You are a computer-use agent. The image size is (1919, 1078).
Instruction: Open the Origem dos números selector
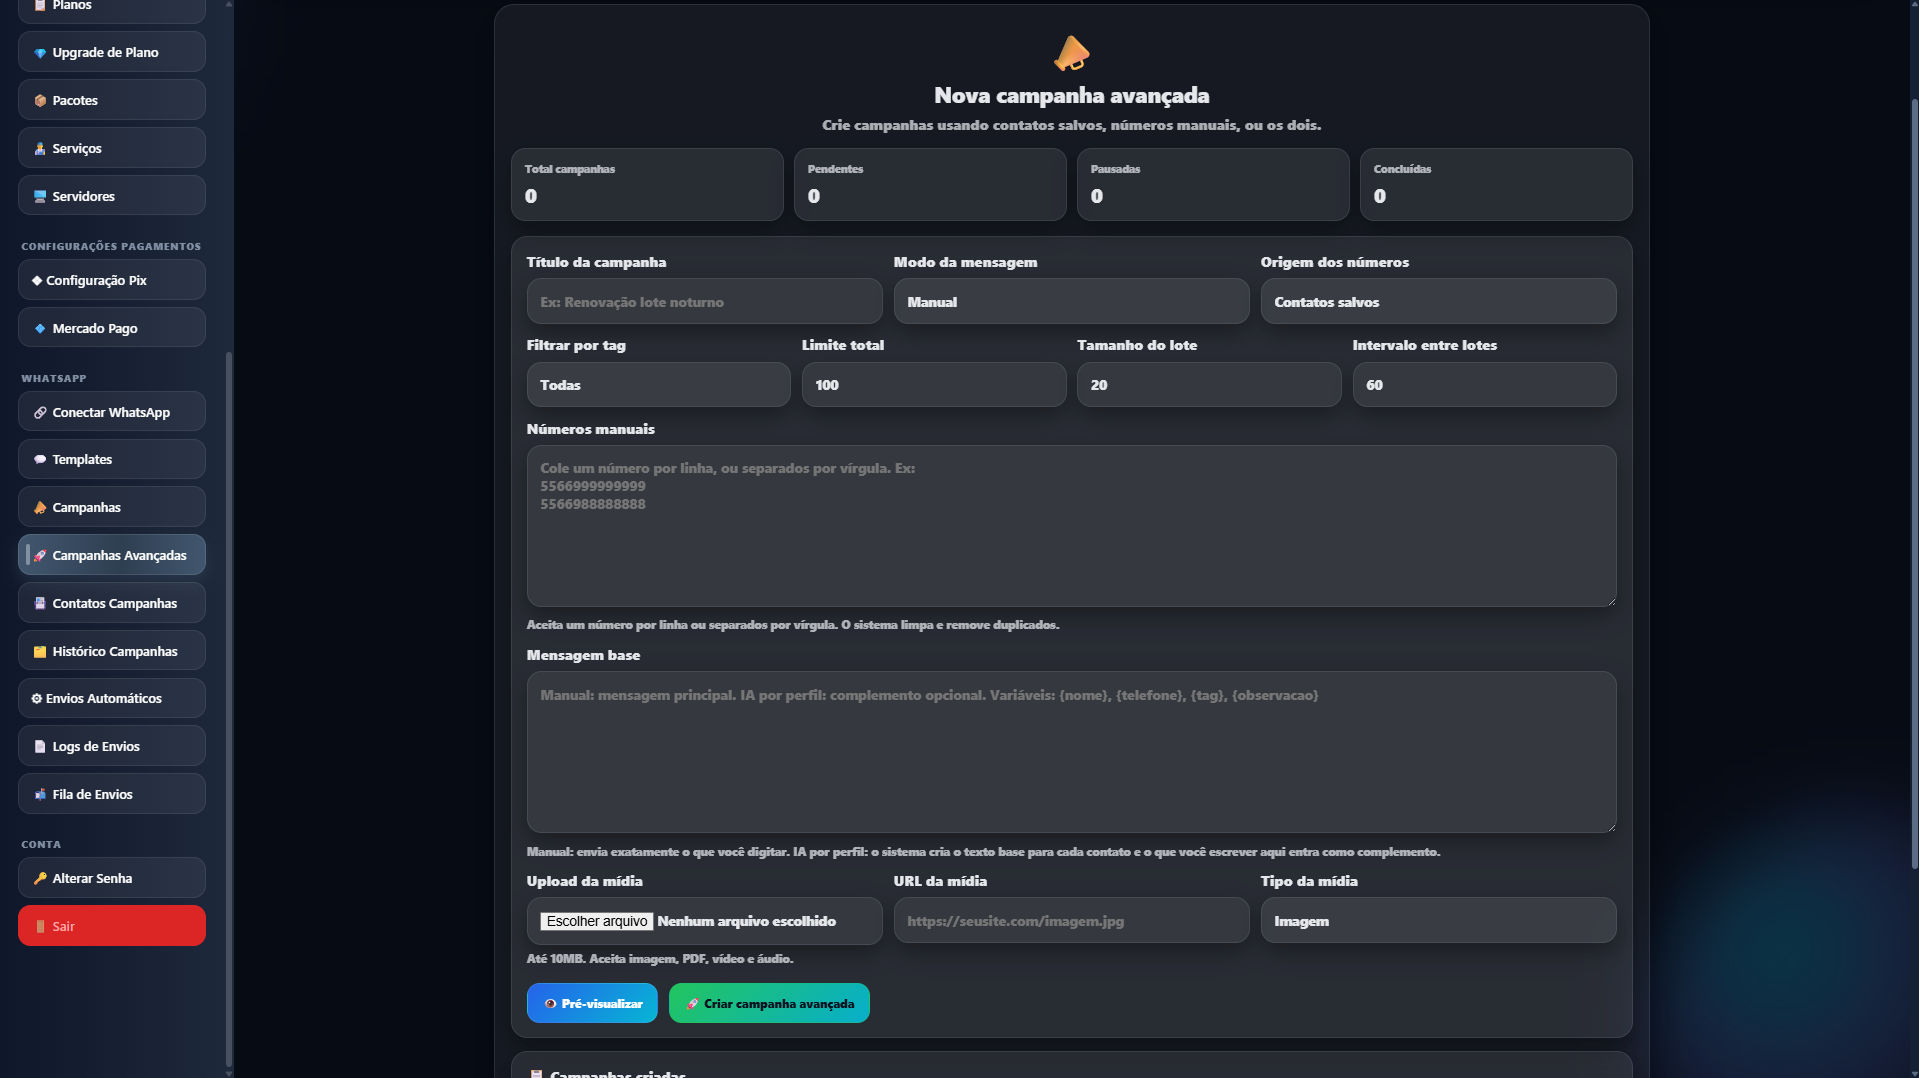(x=1437, y=301)
